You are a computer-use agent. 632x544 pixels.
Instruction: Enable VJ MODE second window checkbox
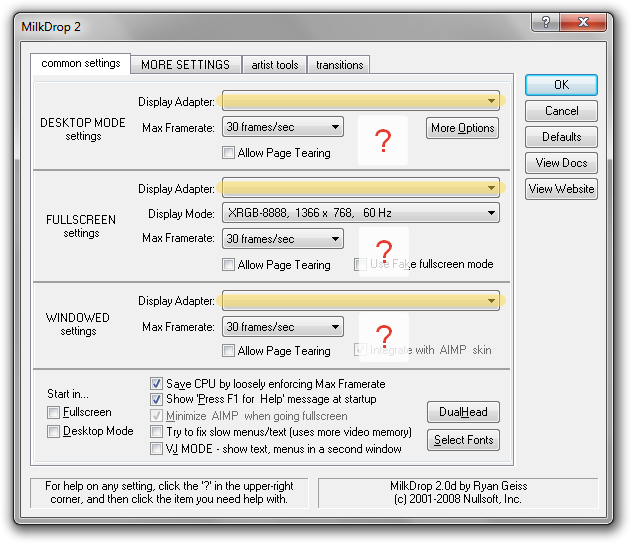156,449
